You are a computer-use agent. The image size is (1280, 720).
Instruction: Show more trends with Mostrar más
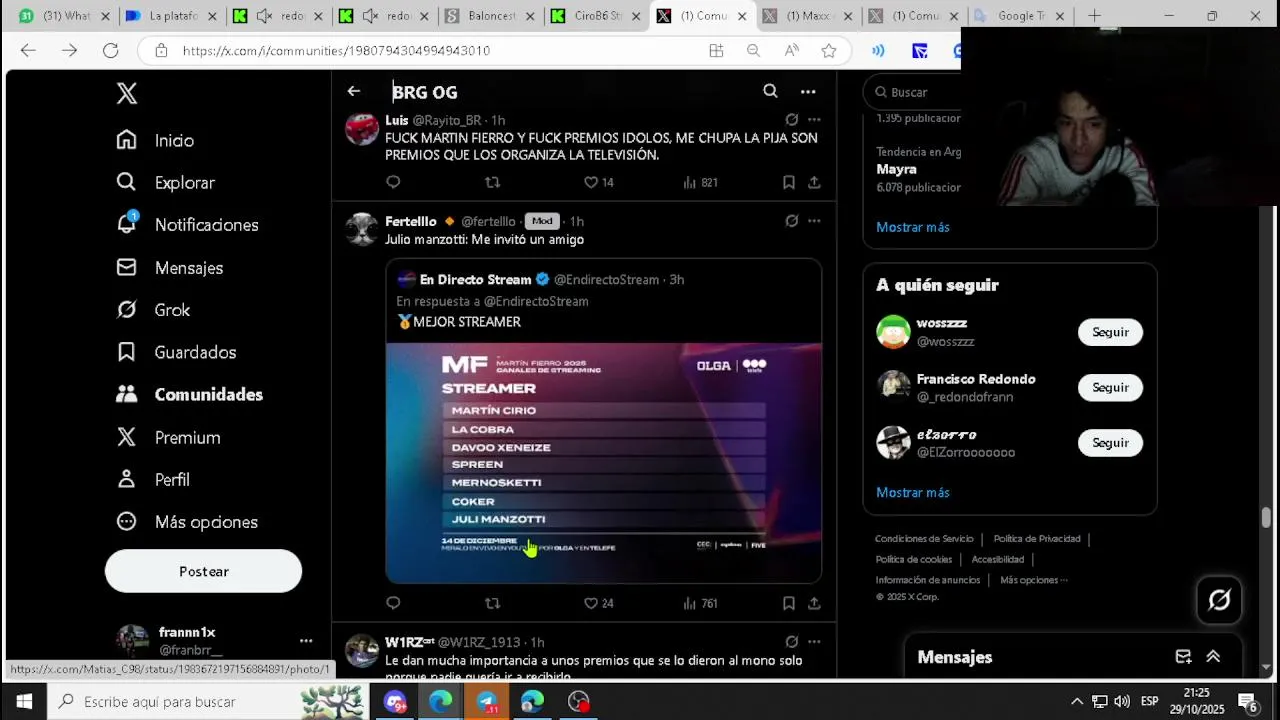[x=913, y=227]
